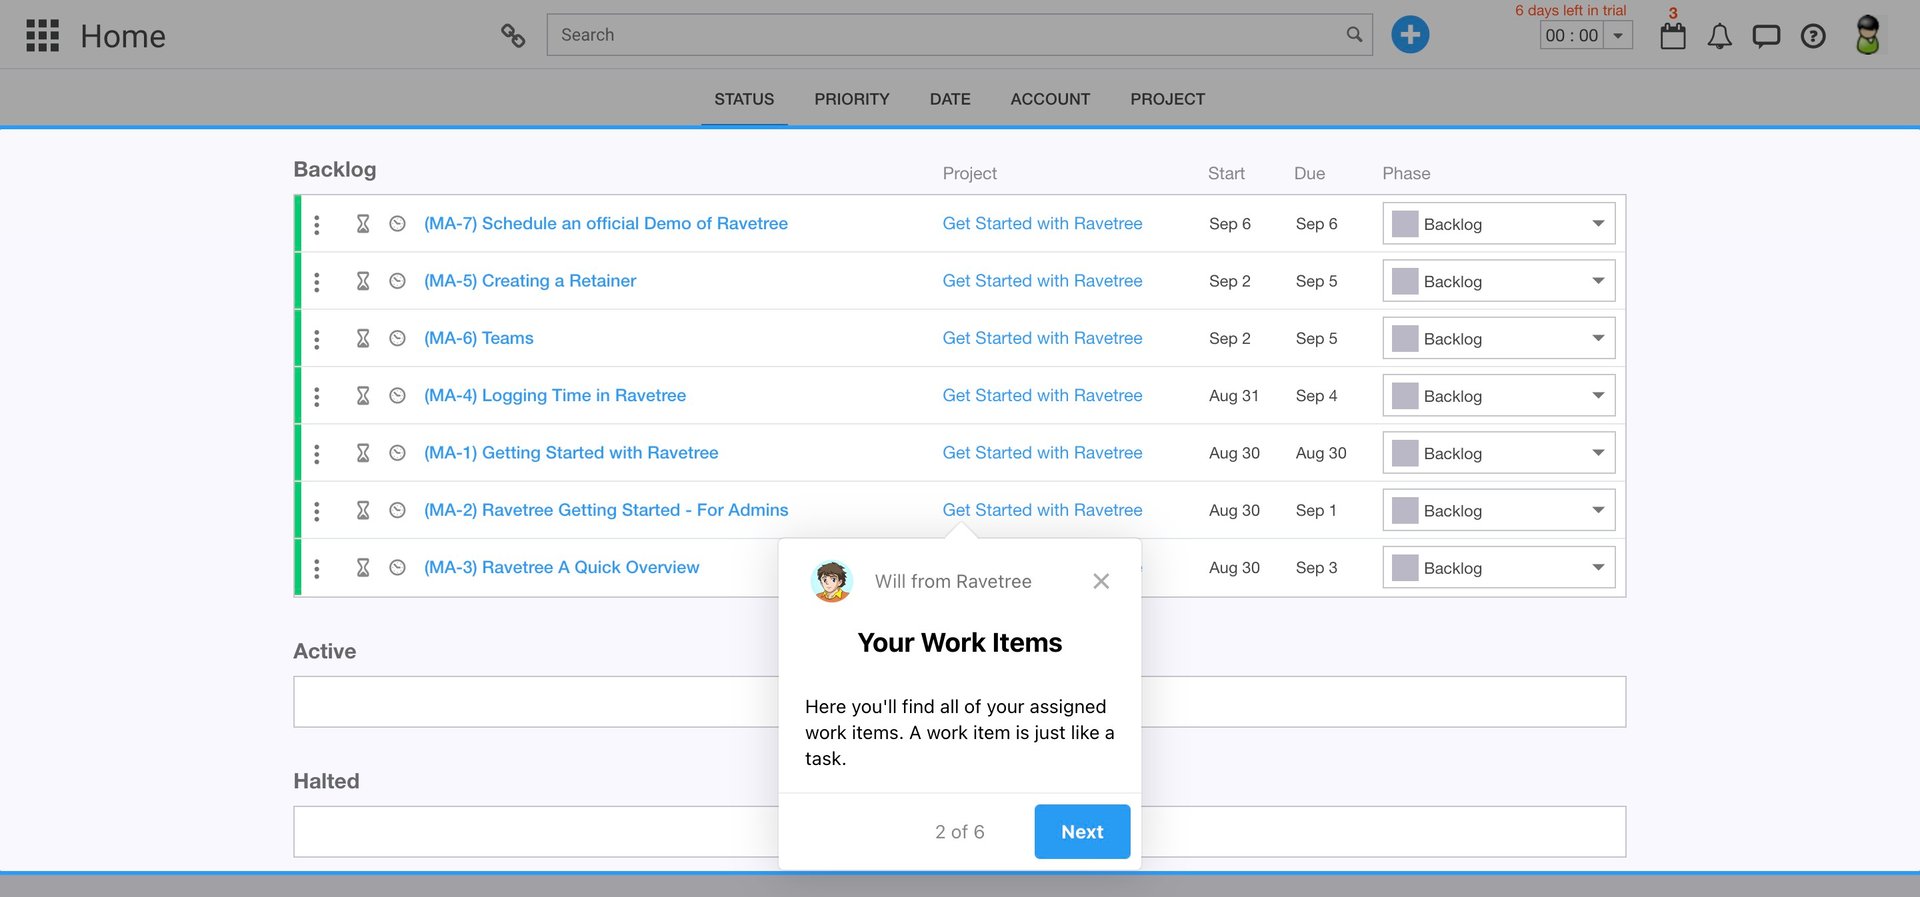Expand the Phase dropdown for MA-5

[x=1499, y=281]
